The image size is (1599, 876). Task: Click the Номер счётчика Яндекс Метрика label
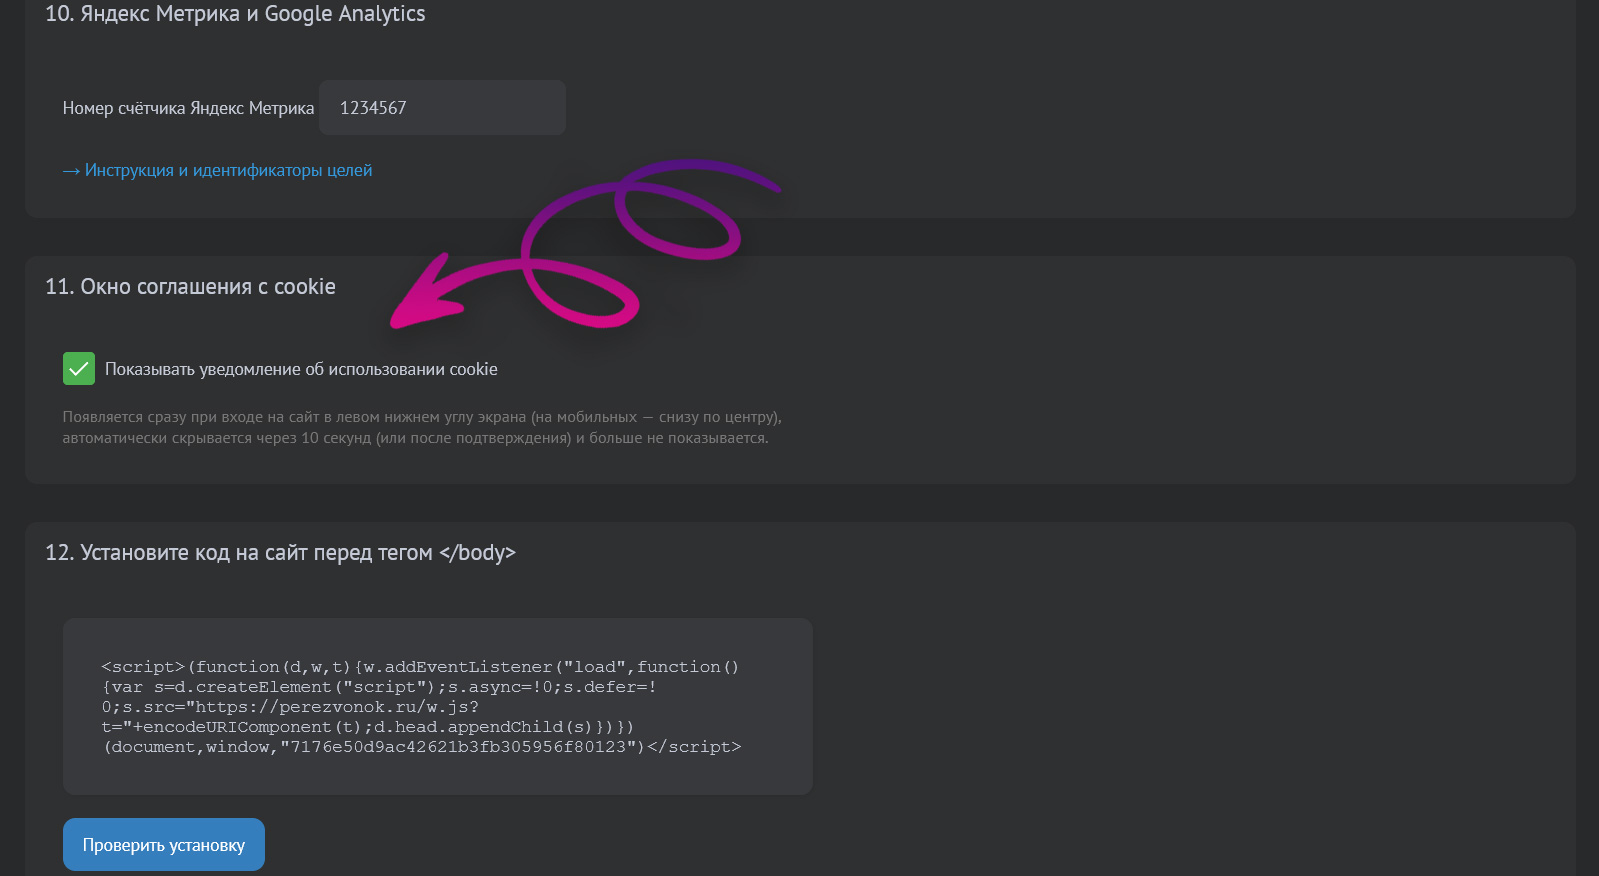188,108
